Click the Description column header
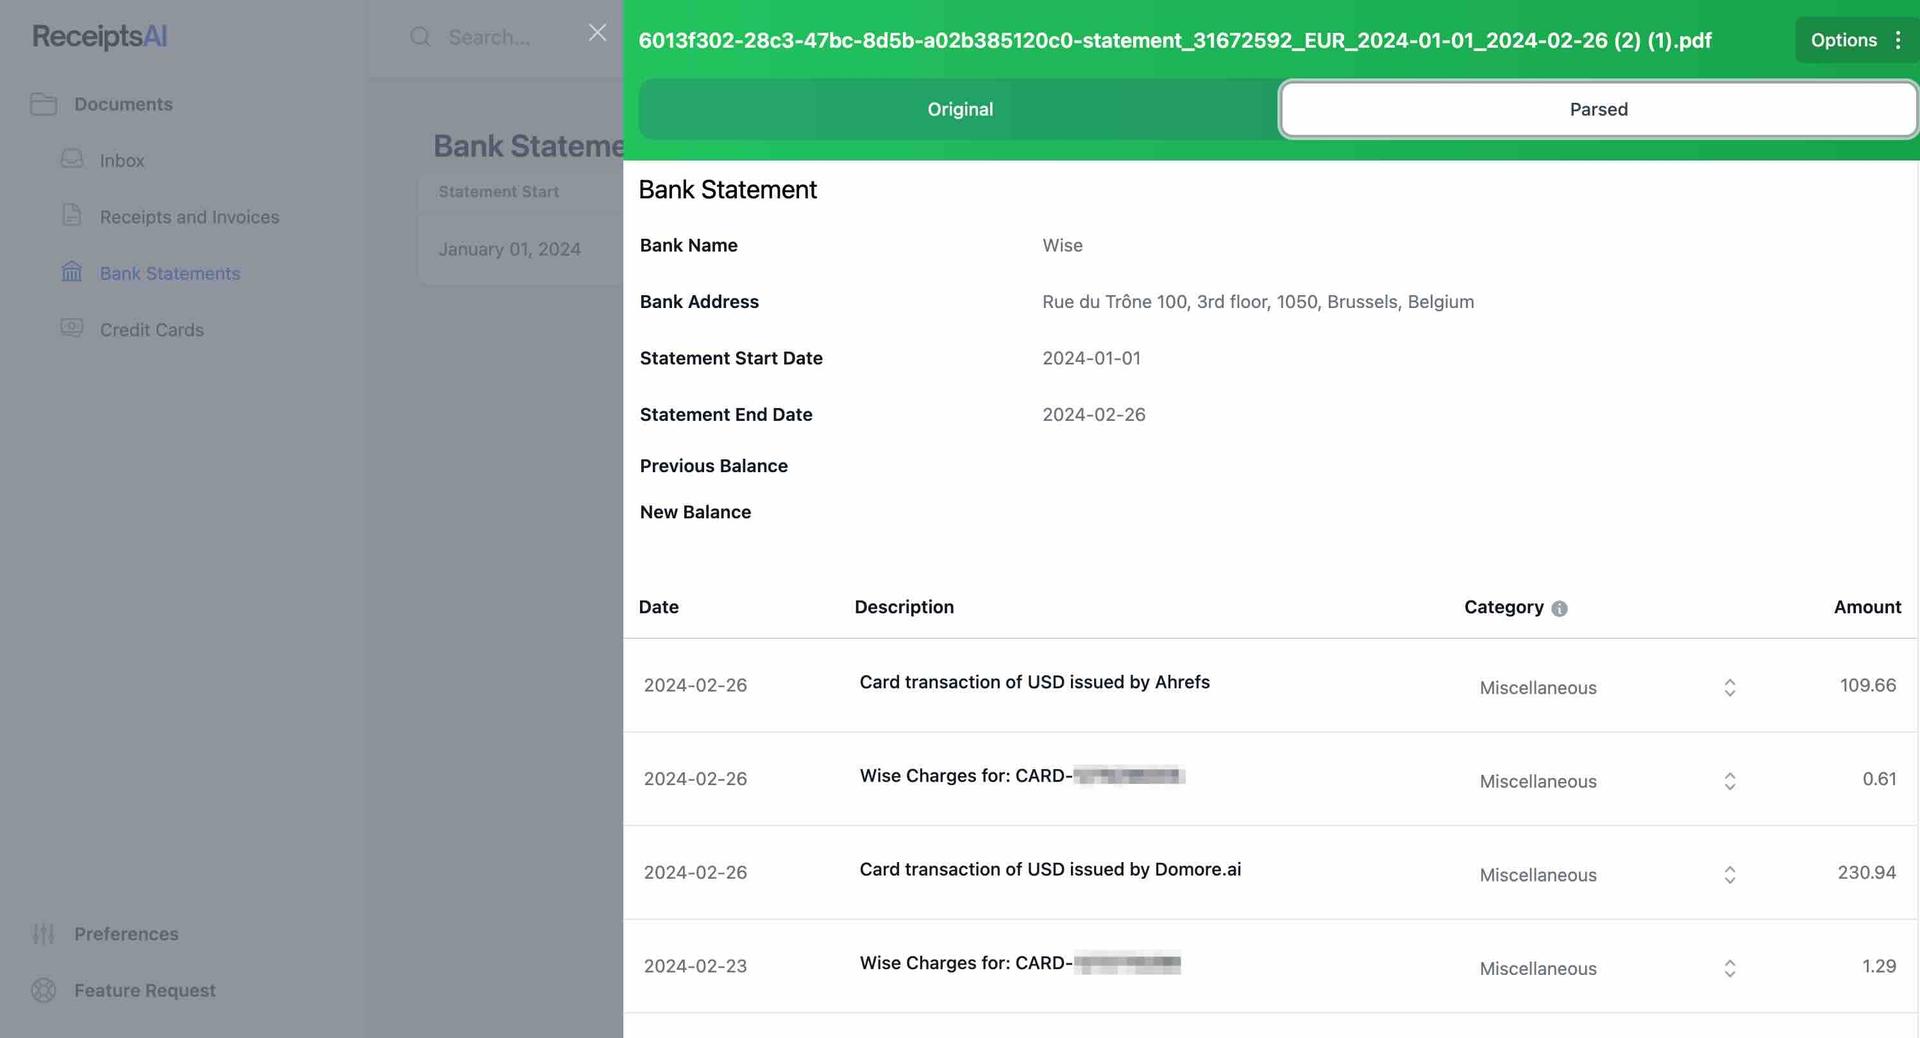 point(904,607)
